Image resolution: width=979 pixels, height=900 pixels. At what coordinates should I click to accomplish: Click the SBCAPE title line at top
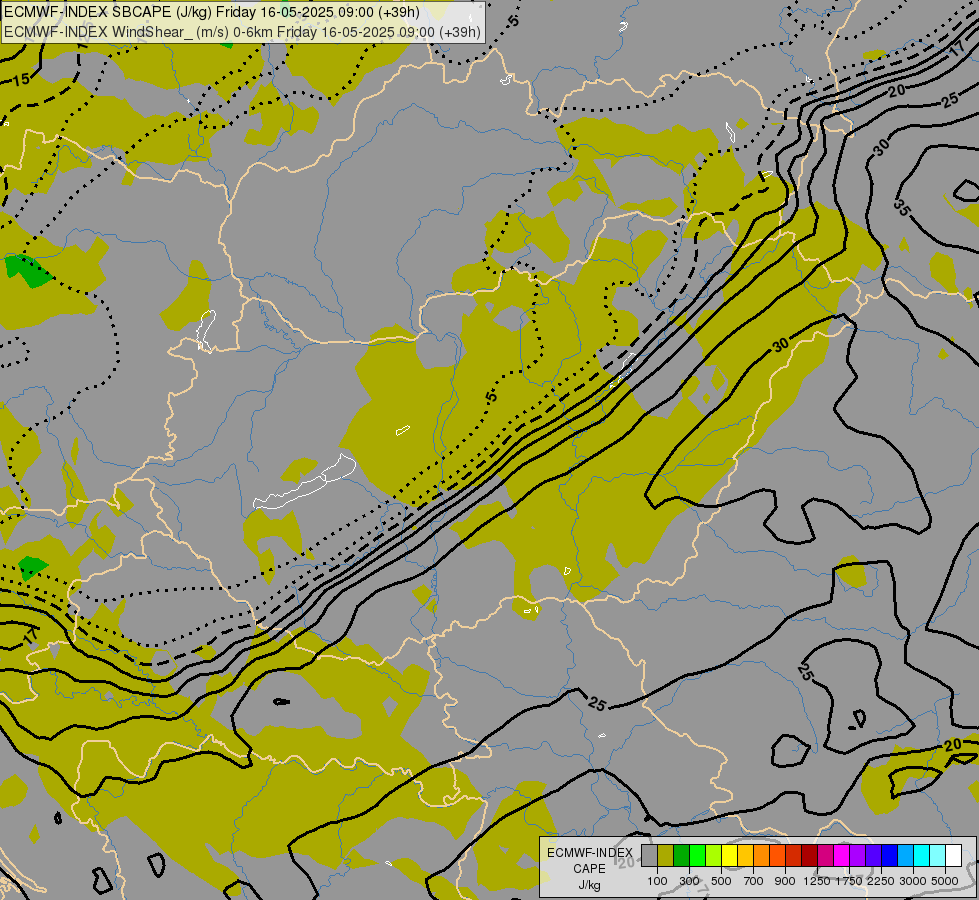click(212, 12)
